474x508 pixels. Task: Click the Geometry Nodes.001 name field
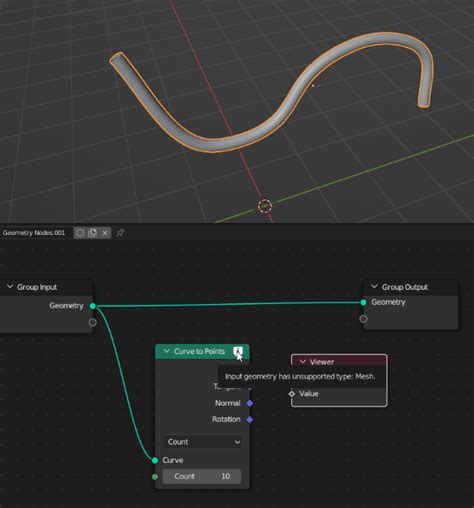click(x=34, y=233)
